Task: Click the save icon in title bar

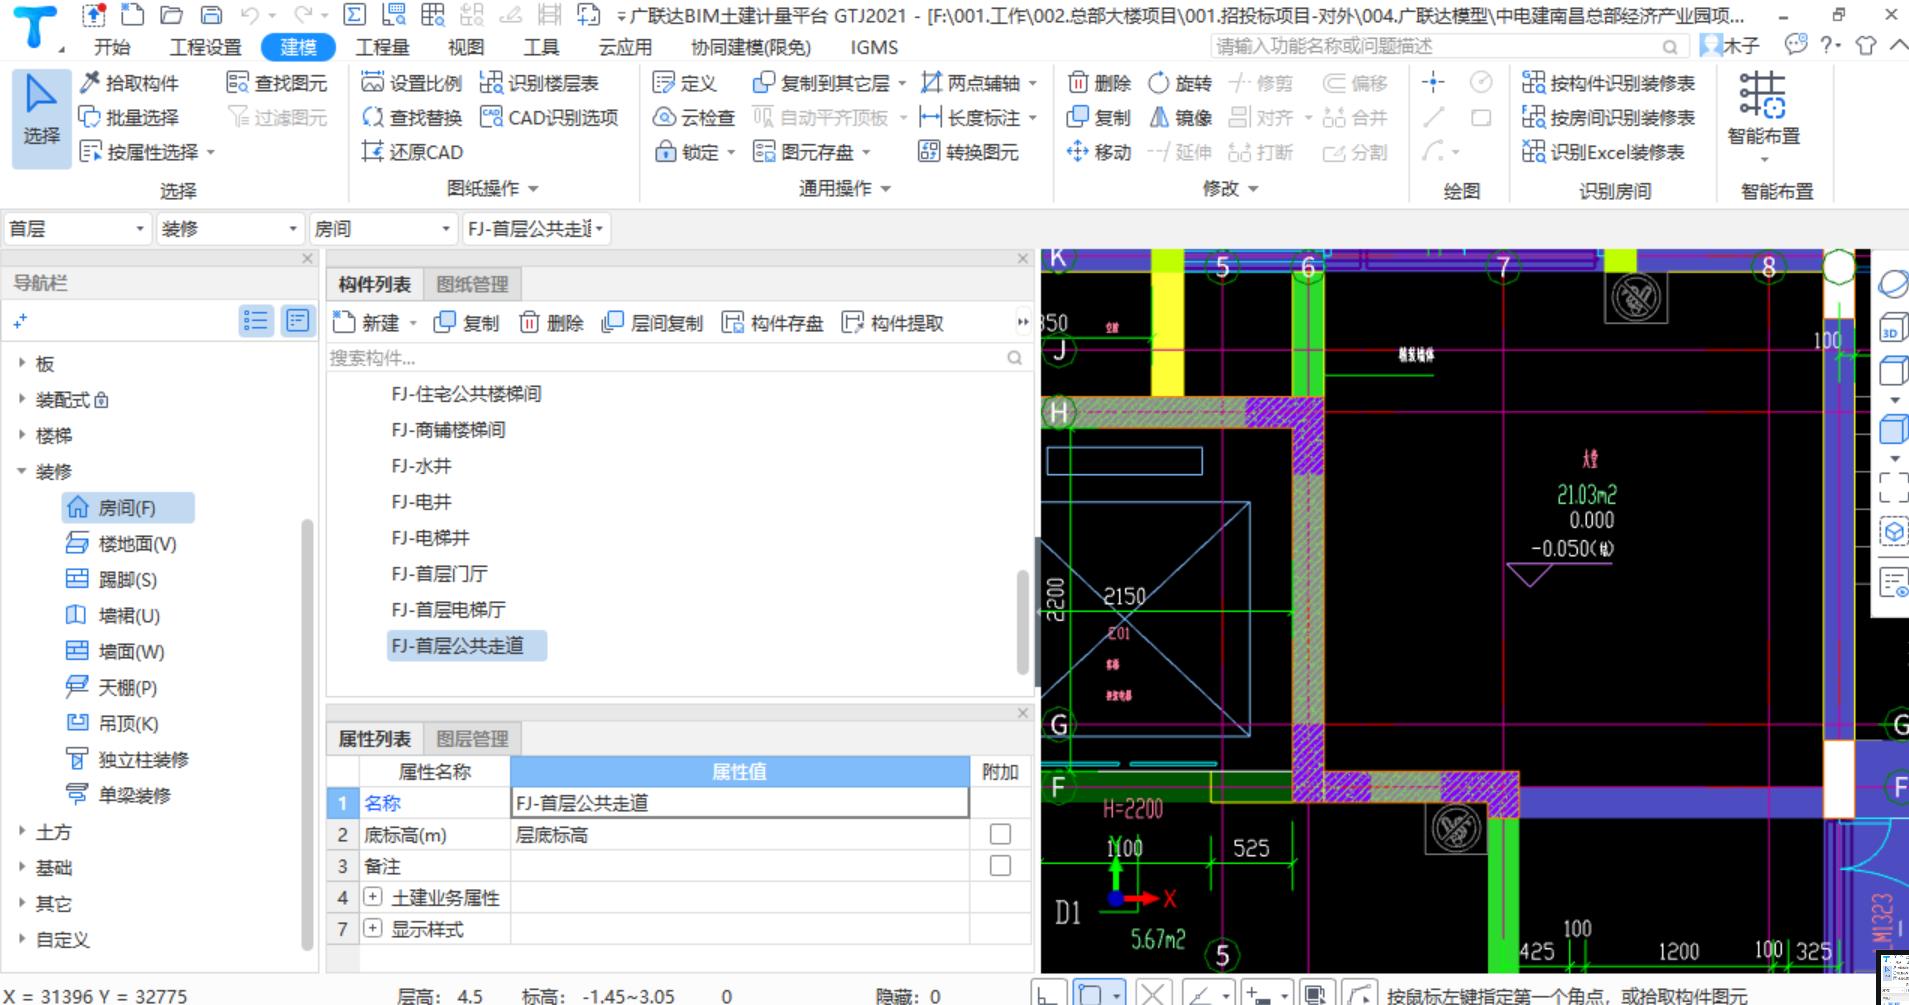Action: coord(211,15)
